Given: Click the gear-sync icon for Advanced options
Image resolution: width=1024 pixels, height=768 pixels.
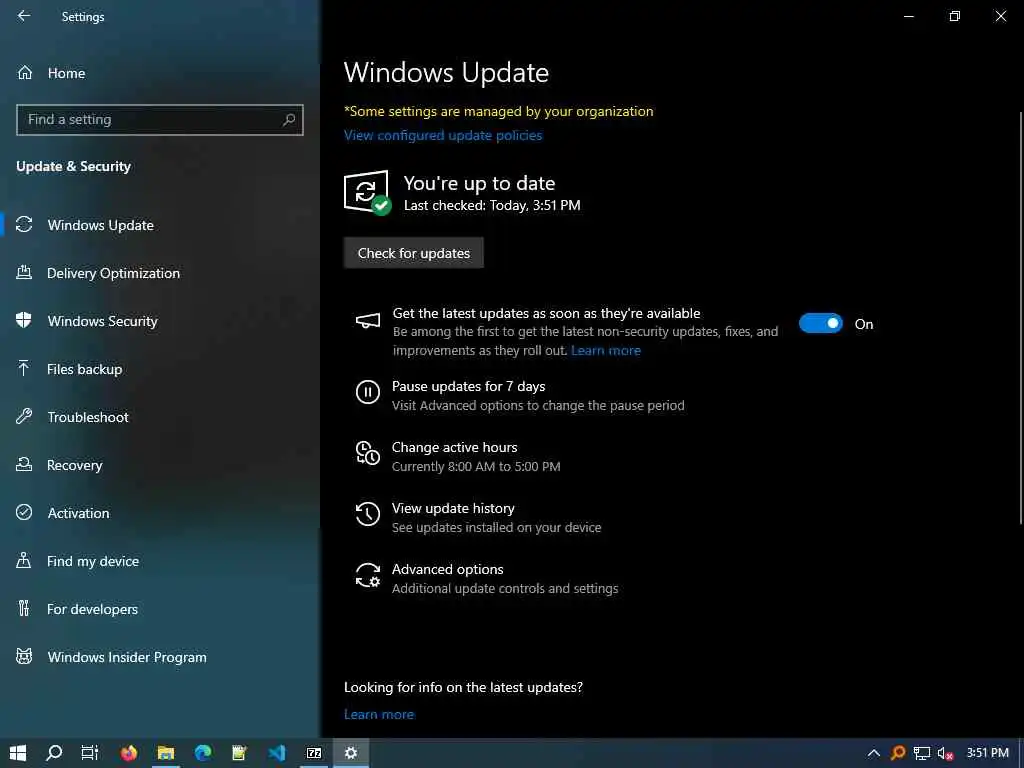Looking at the screenshot, I should (368, 575).
